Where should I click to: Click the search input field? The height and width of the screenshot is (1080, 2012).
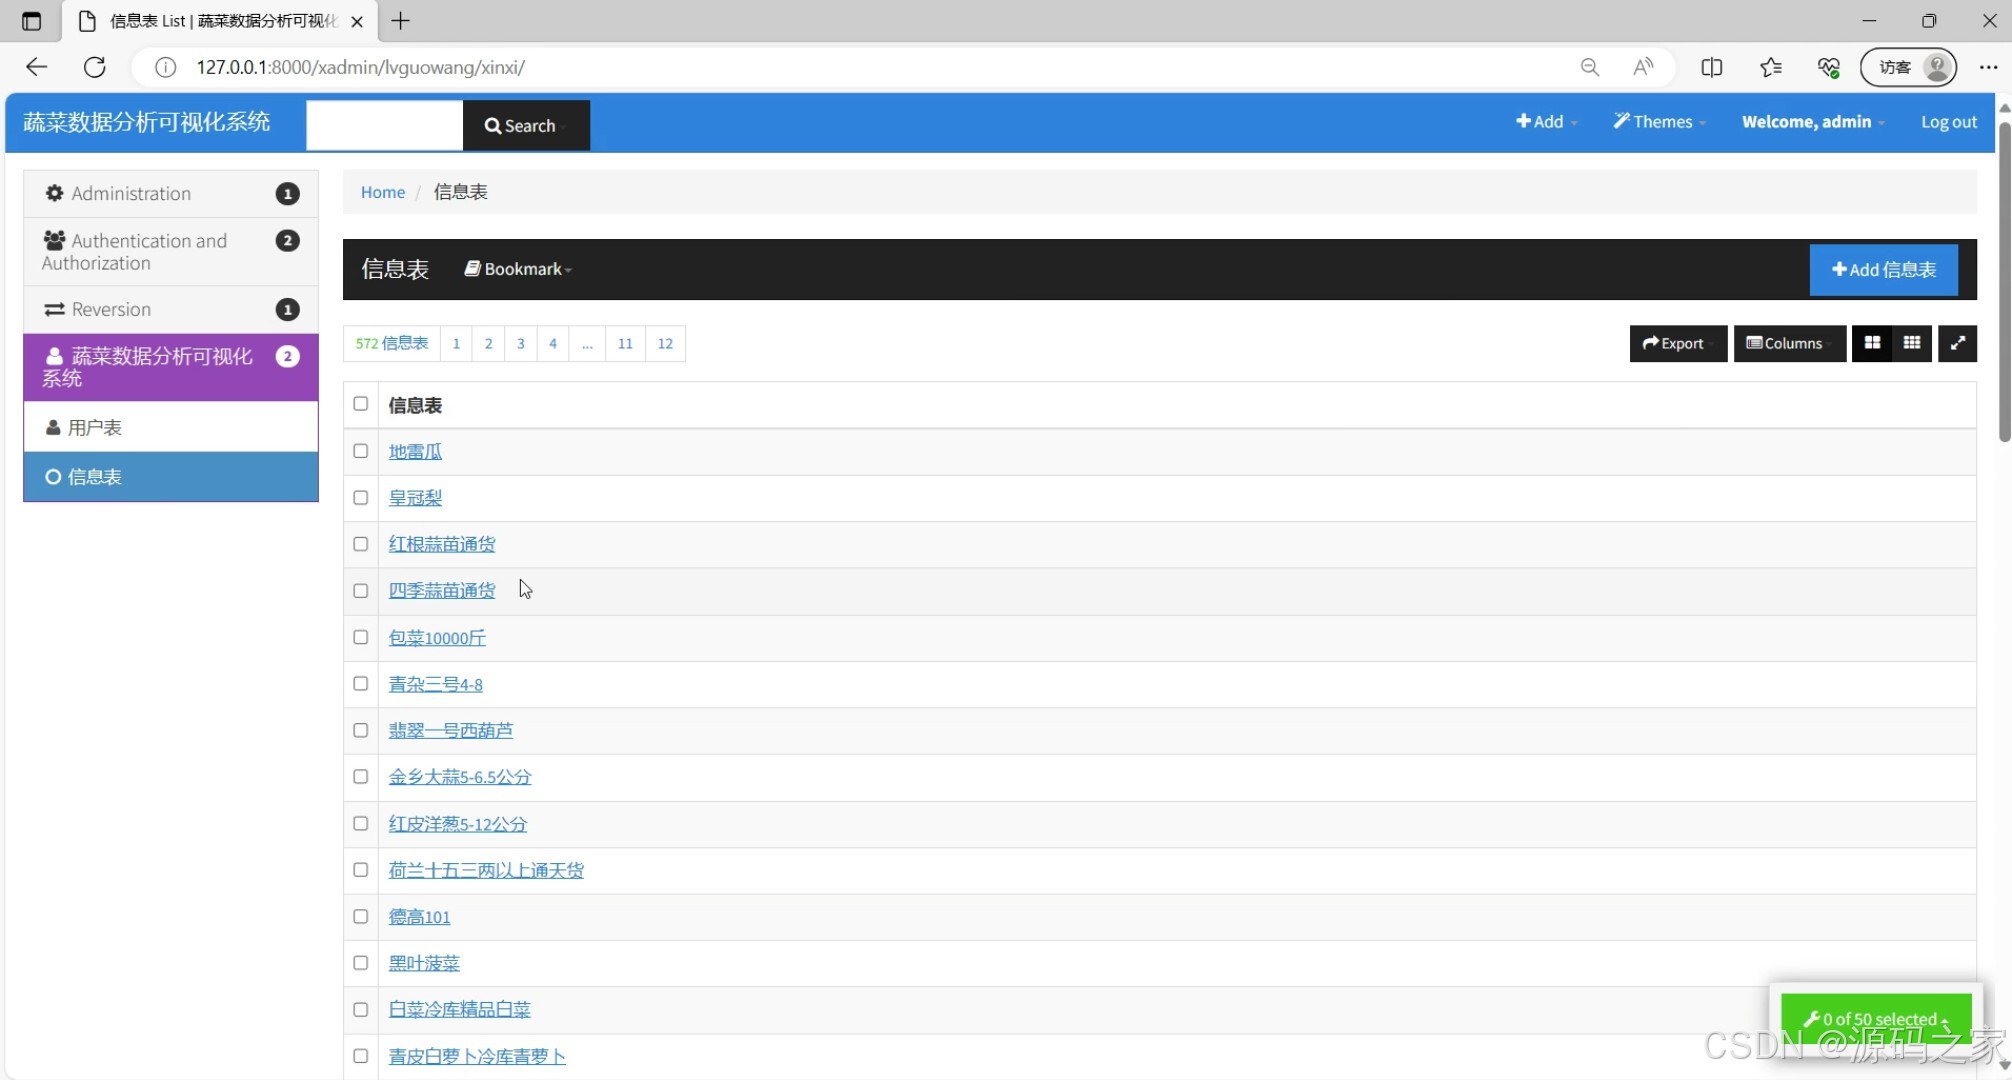click(x=385, y=125)
